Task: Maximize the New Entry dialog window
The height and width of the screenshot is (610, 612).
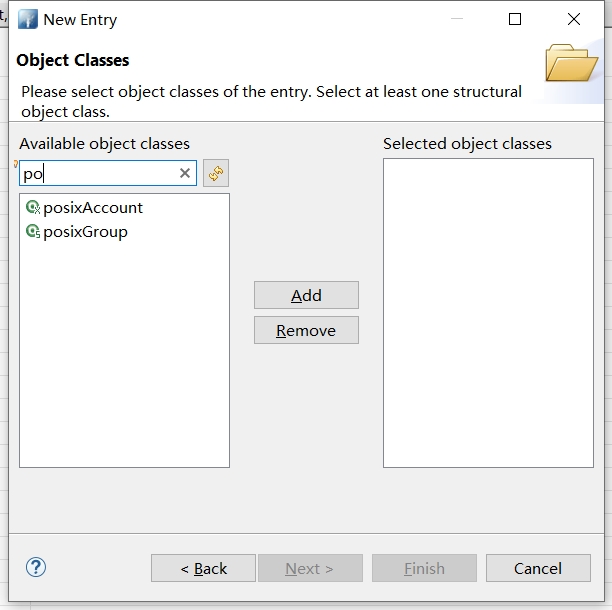Action: [515, 20]
